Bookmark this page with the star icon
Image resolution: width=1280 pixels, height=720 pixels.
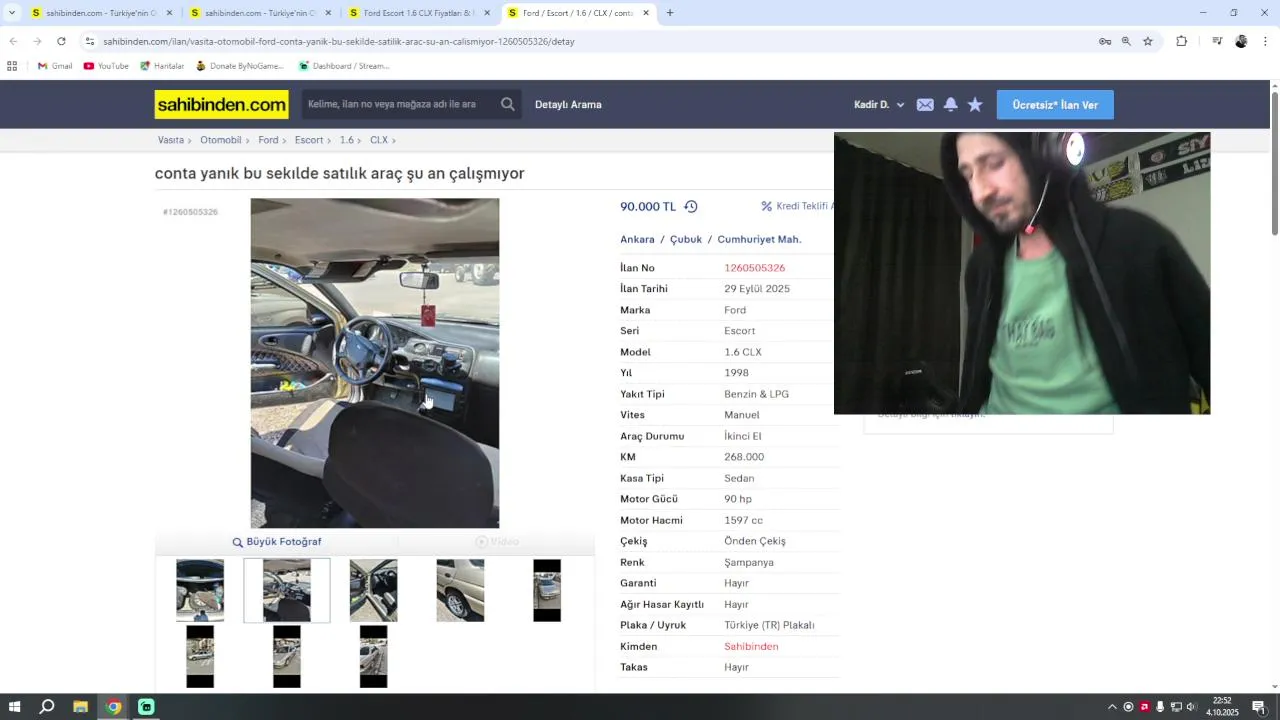1148,41
